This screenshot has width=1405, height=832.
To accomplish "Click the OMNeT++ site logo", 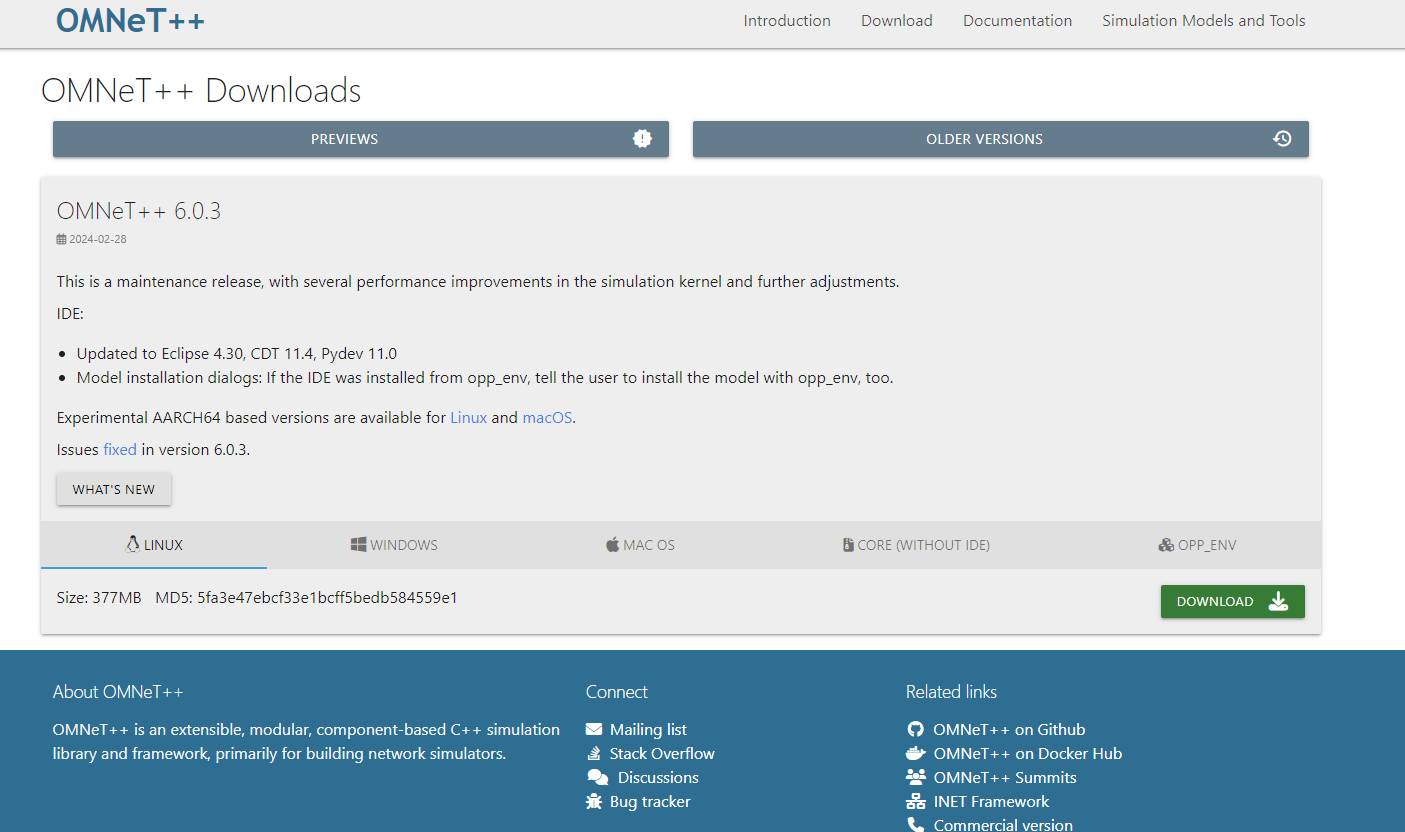I will (x=130, y=20).
